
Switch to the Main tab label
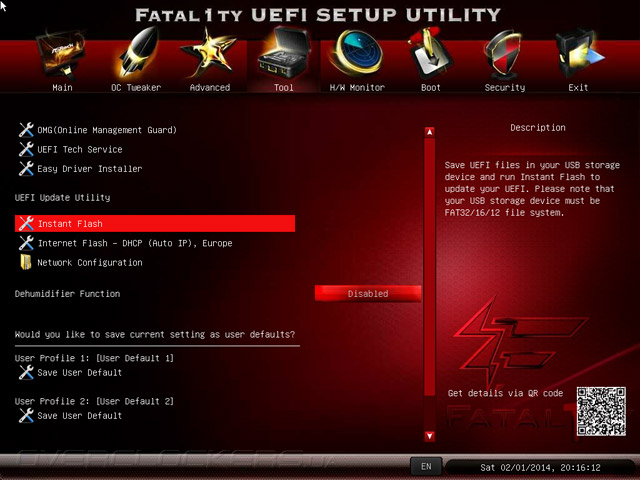coord(62,87)
